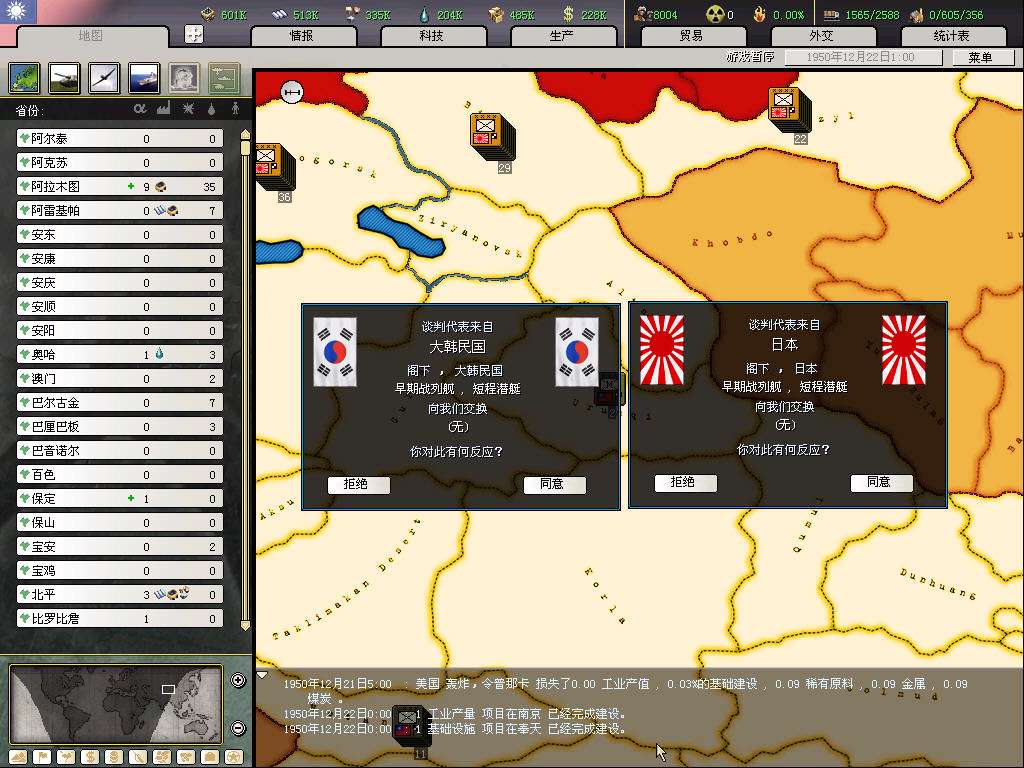Zoom out with the minimap minus button
1024x768 pixels.
(238, 728)
